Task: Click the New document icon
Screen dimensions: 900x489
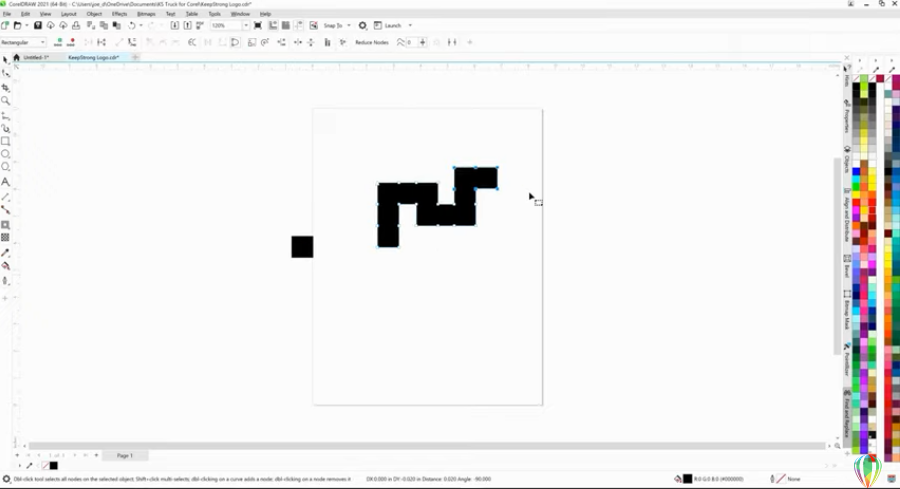Action: (5, 25)
